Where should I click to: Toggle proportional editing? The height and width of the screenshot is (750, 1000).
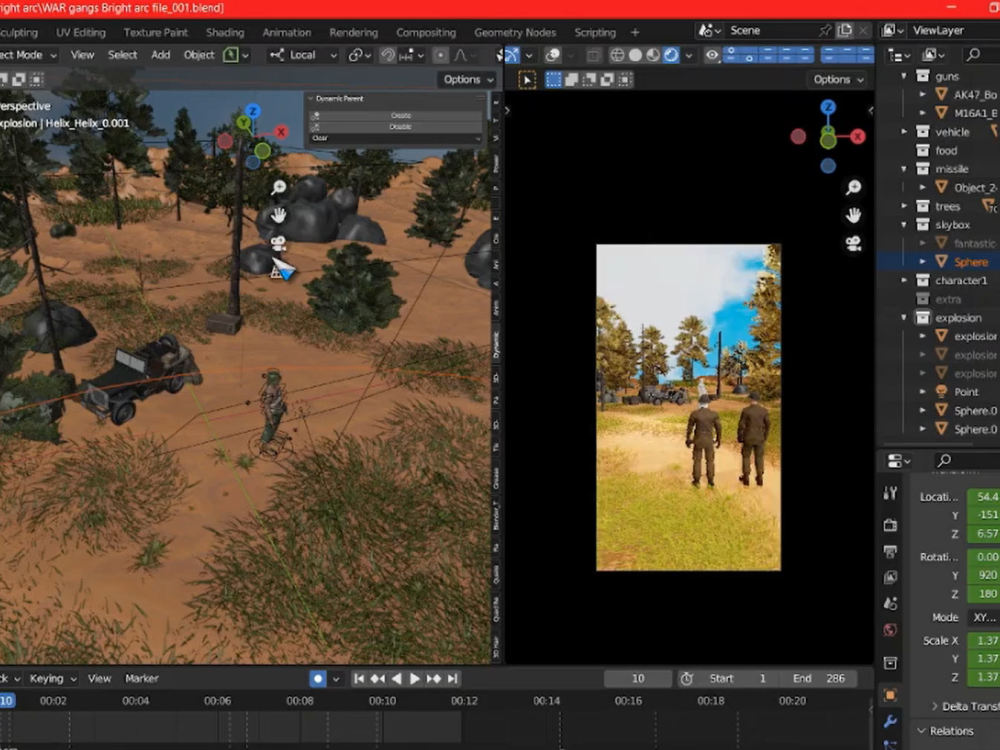pyautogui.click(x=440, y=55)
